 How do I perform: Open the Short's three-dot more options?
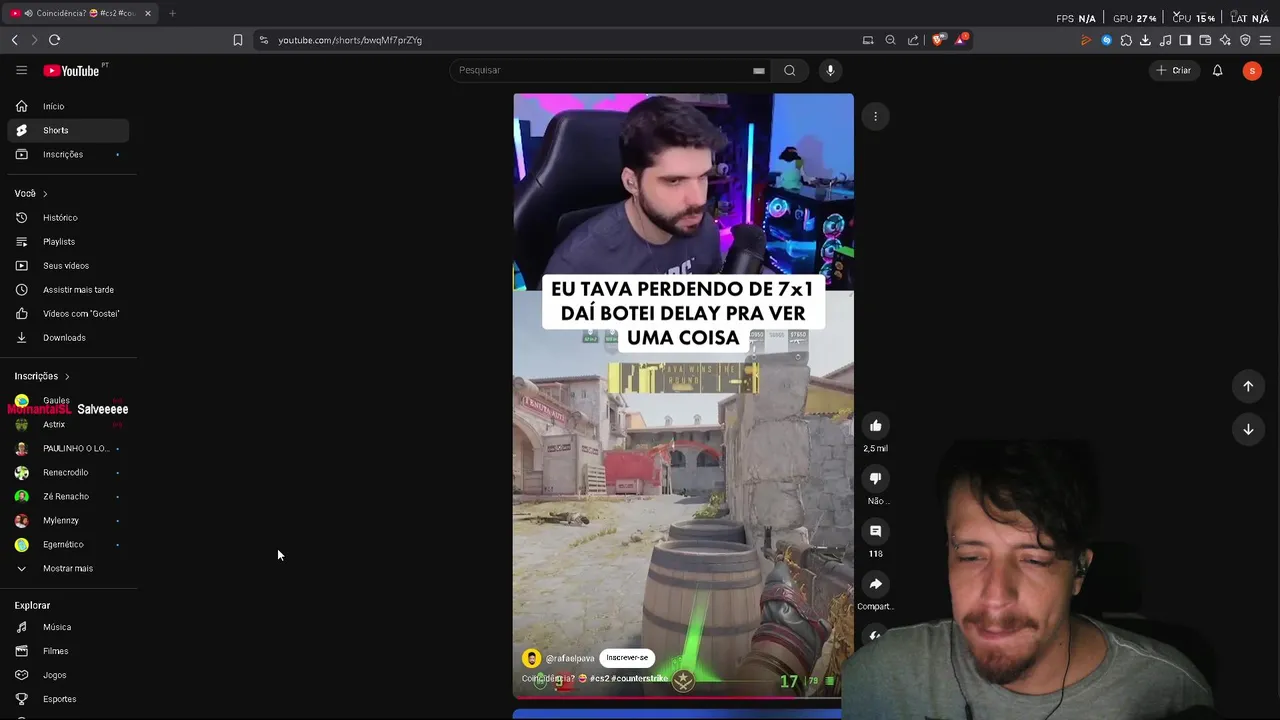875,116
